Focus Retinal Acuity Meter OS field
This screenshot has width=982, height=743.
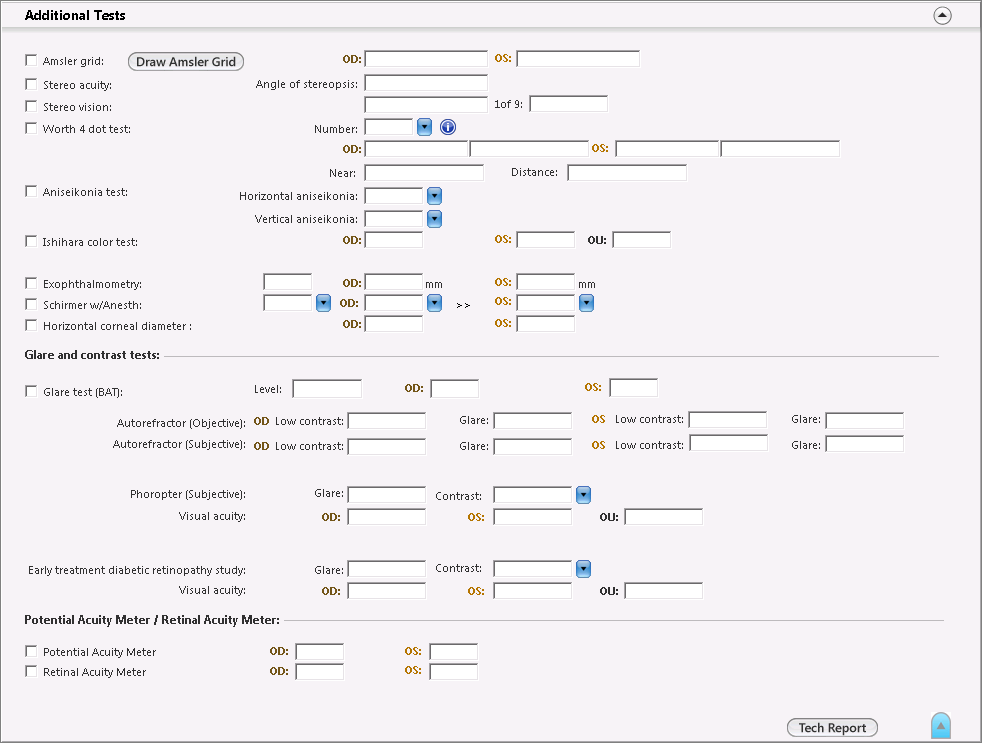453,672
